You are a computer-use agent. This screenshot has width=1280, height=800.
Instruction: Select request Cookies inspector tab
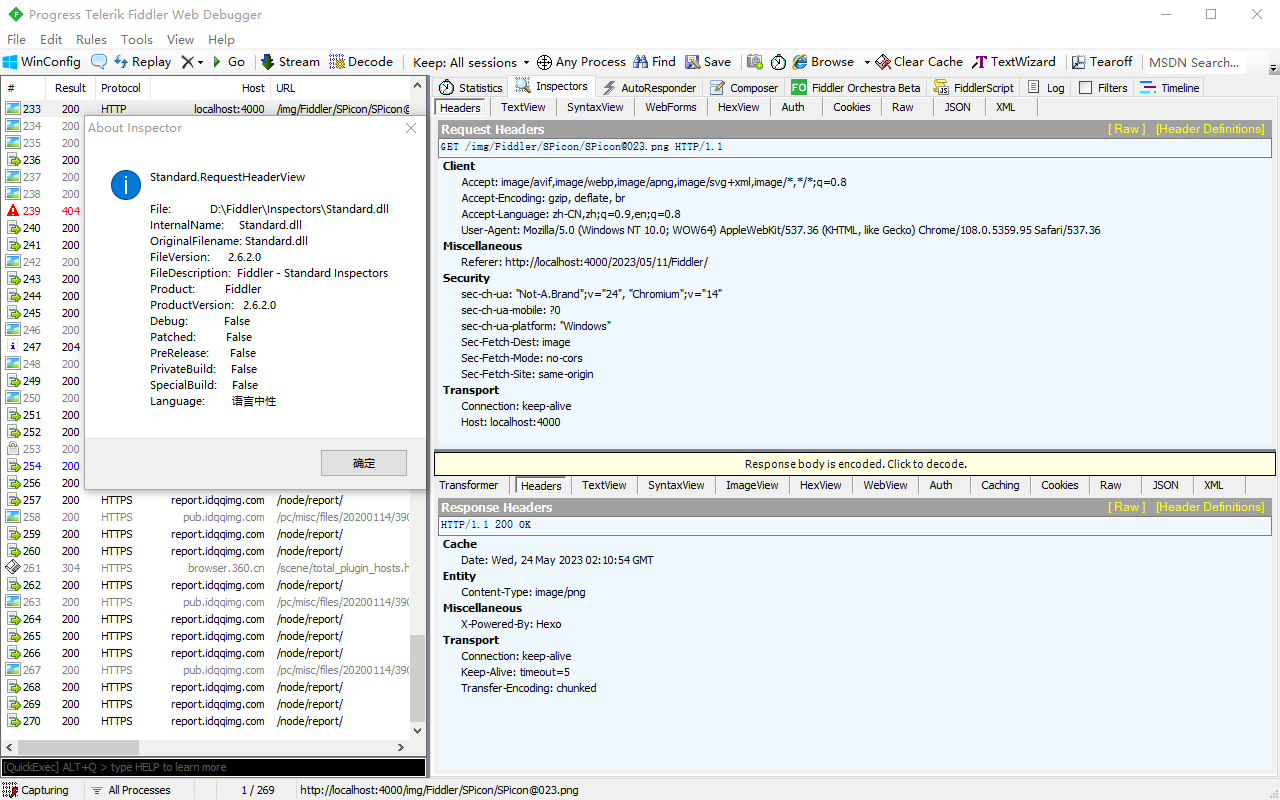(x=851, y=107)
